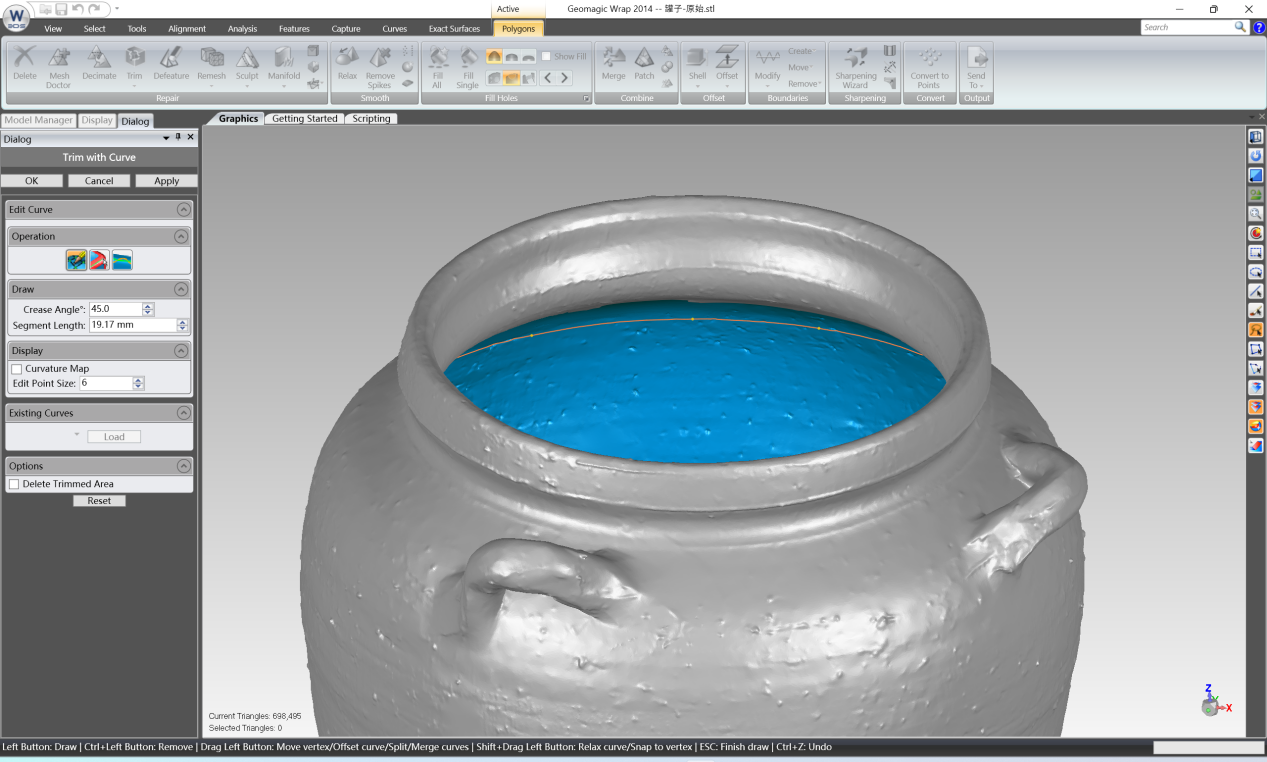This screenshot has width=1267, height=762.
Task: Collapse the Existing Curves panel section
Action: tap(183, 412)
